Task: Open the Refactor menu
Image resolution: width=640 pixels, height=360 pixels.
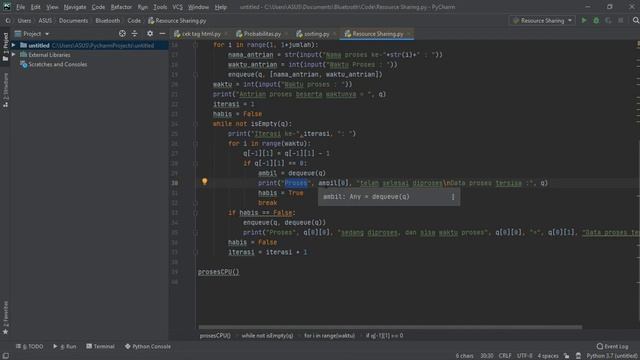Action: coord(121,7)
